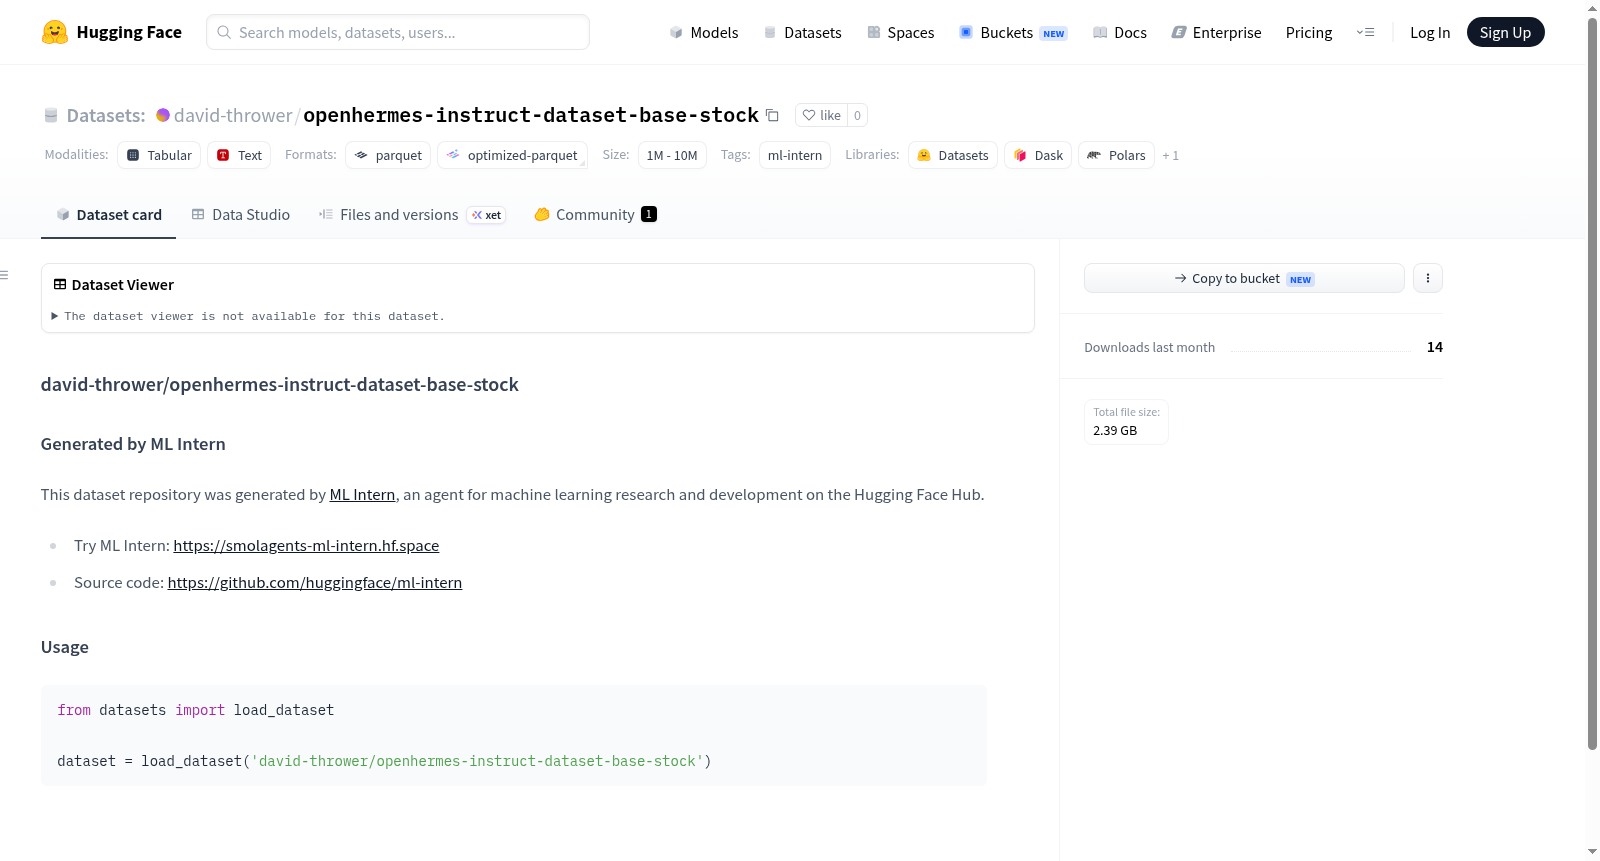Click the load_dataset code line in Usage
This screenshot has width=1600, height=861.
point(384,761)
